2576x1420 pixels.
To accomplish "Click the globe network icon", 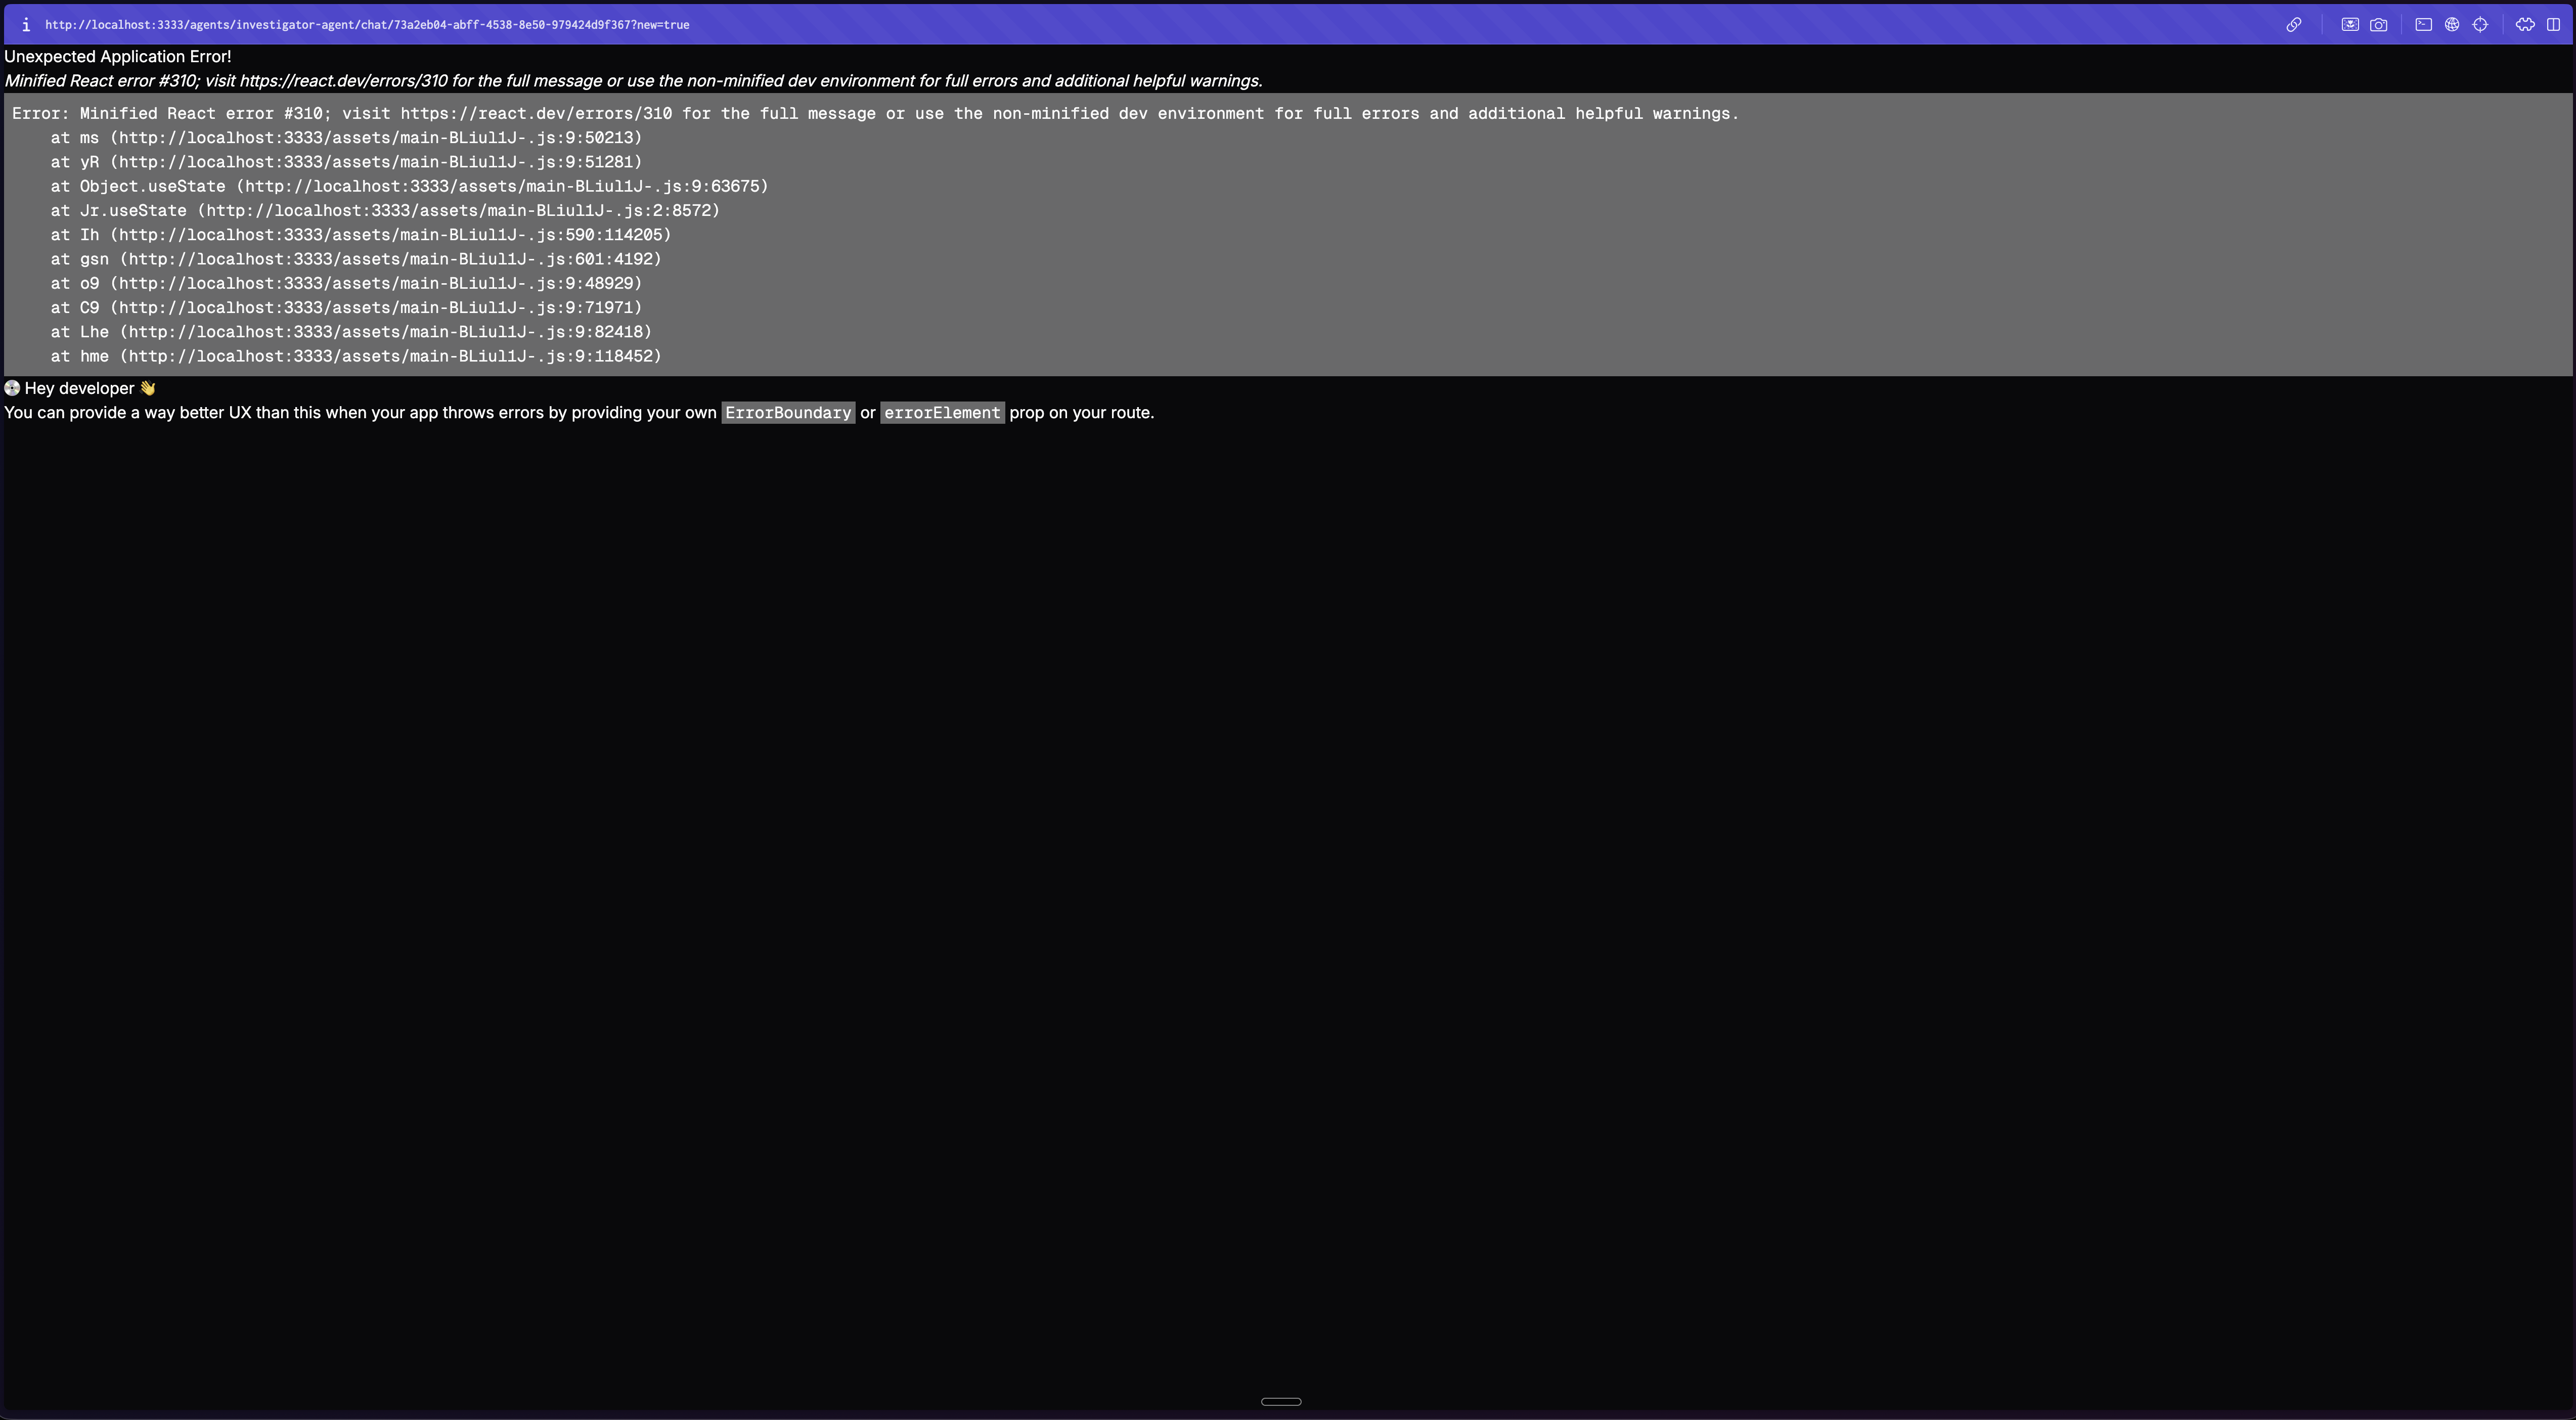I will pos(2452,25).
